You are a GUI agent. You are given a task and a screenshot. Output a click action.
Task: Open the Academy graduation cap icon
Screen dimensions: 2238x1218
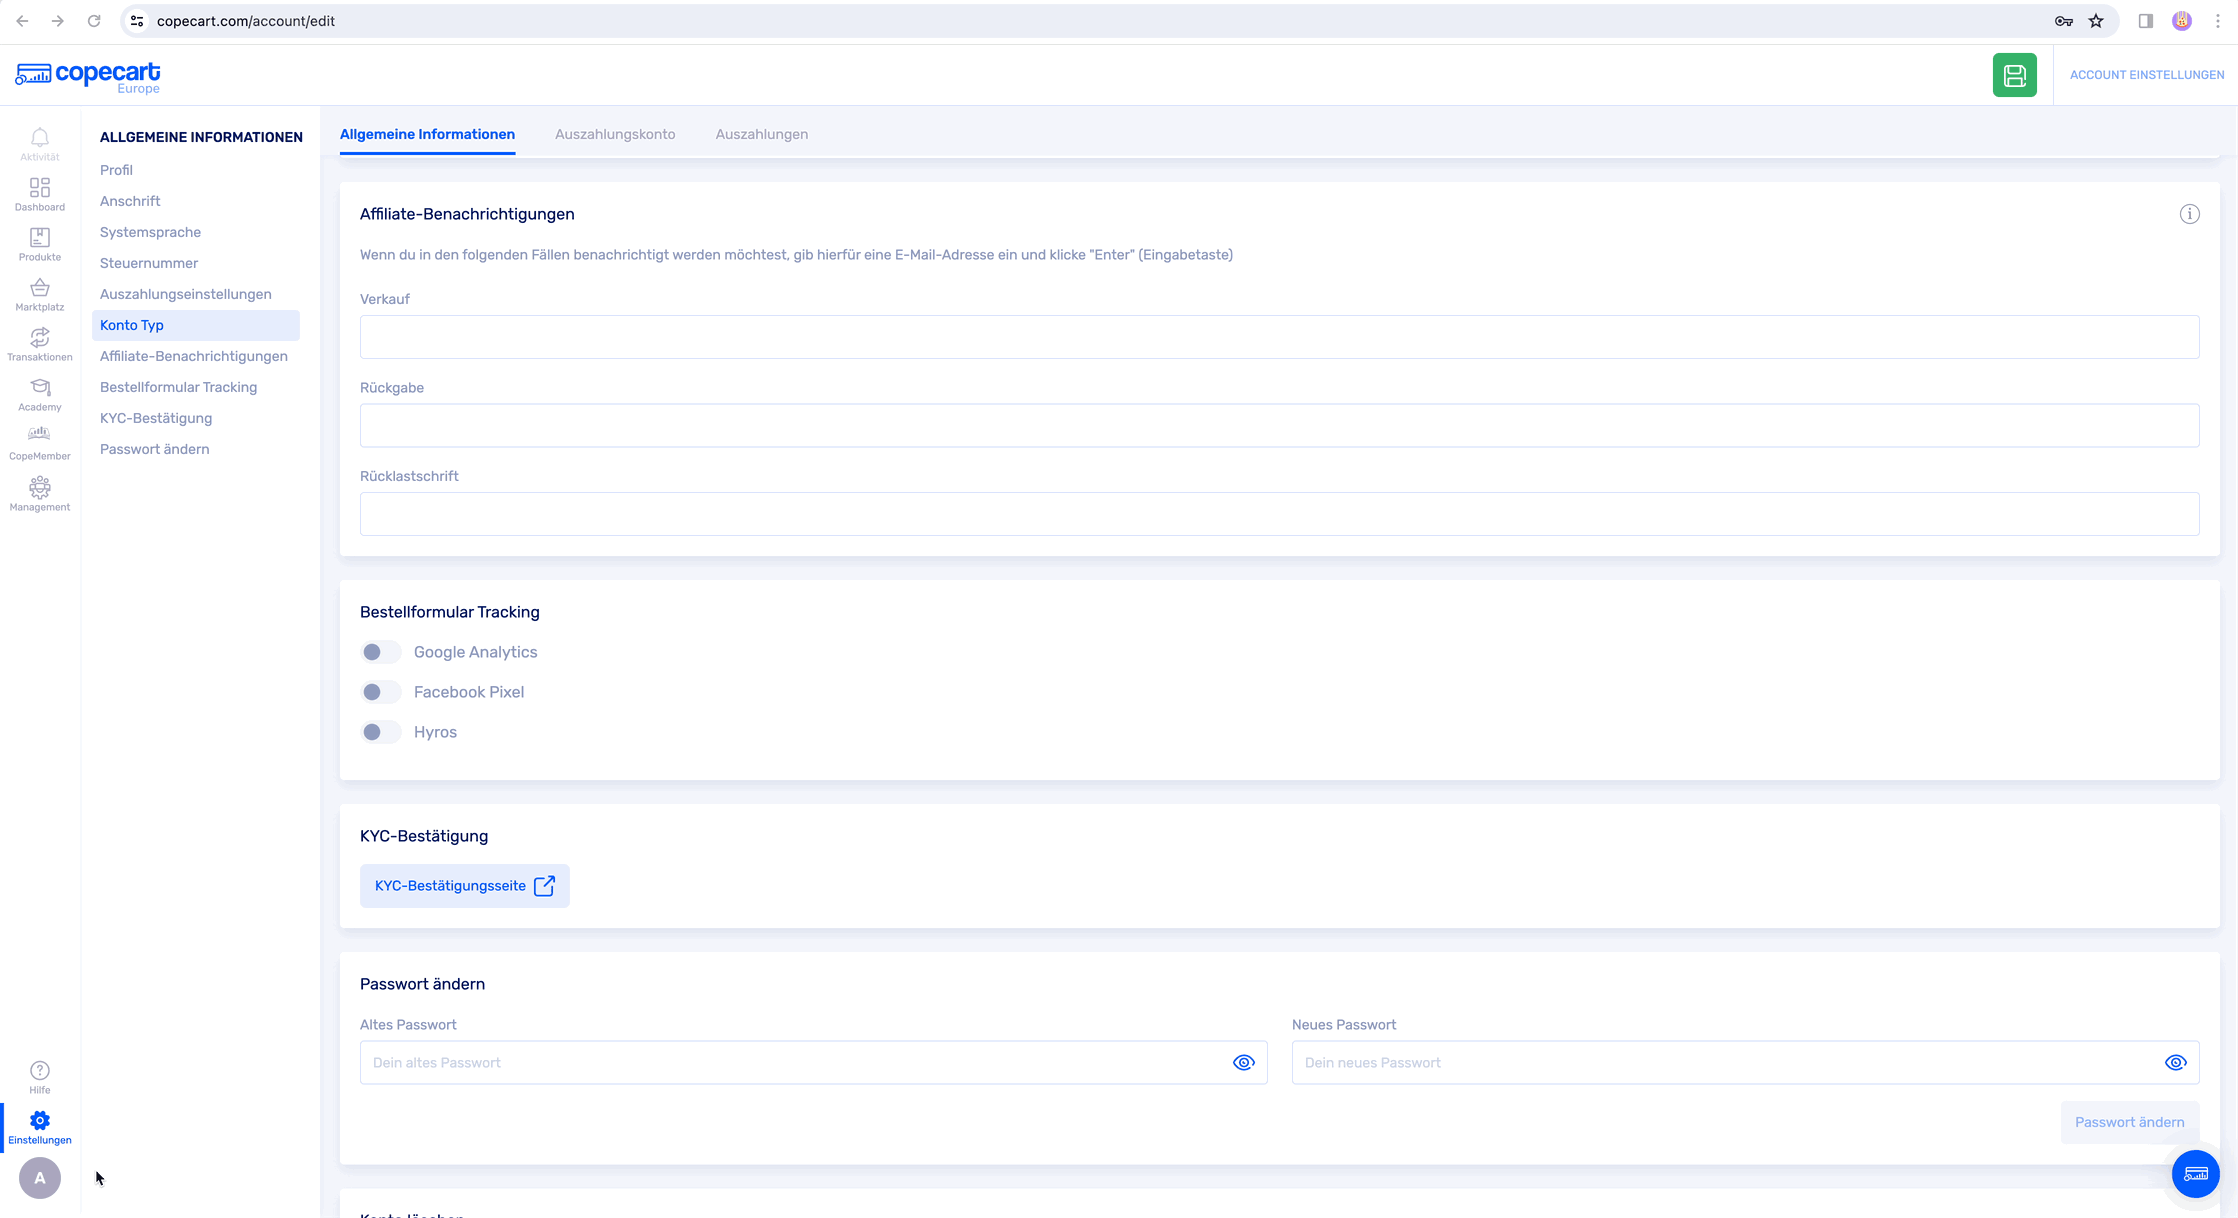point(40,394)
